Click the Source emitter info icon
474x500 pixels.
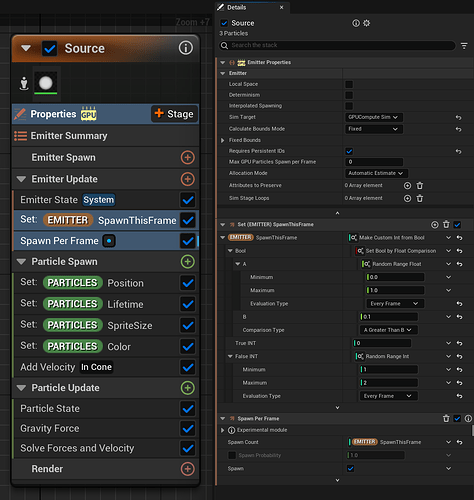coord(185,48)
